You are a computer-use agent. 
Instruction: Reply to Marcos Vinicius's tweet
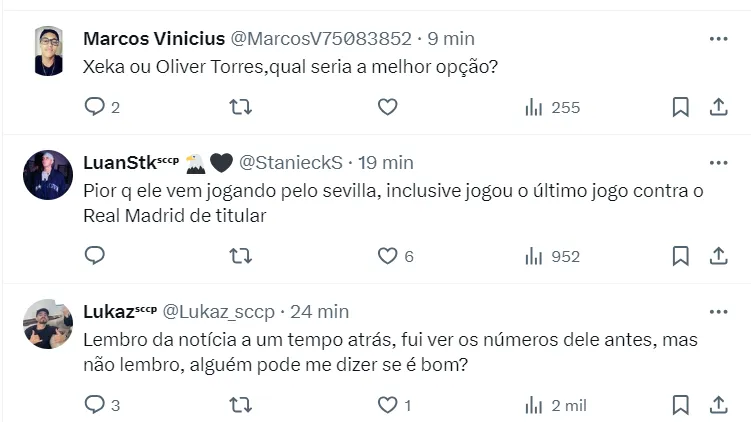tap(95, 107)
